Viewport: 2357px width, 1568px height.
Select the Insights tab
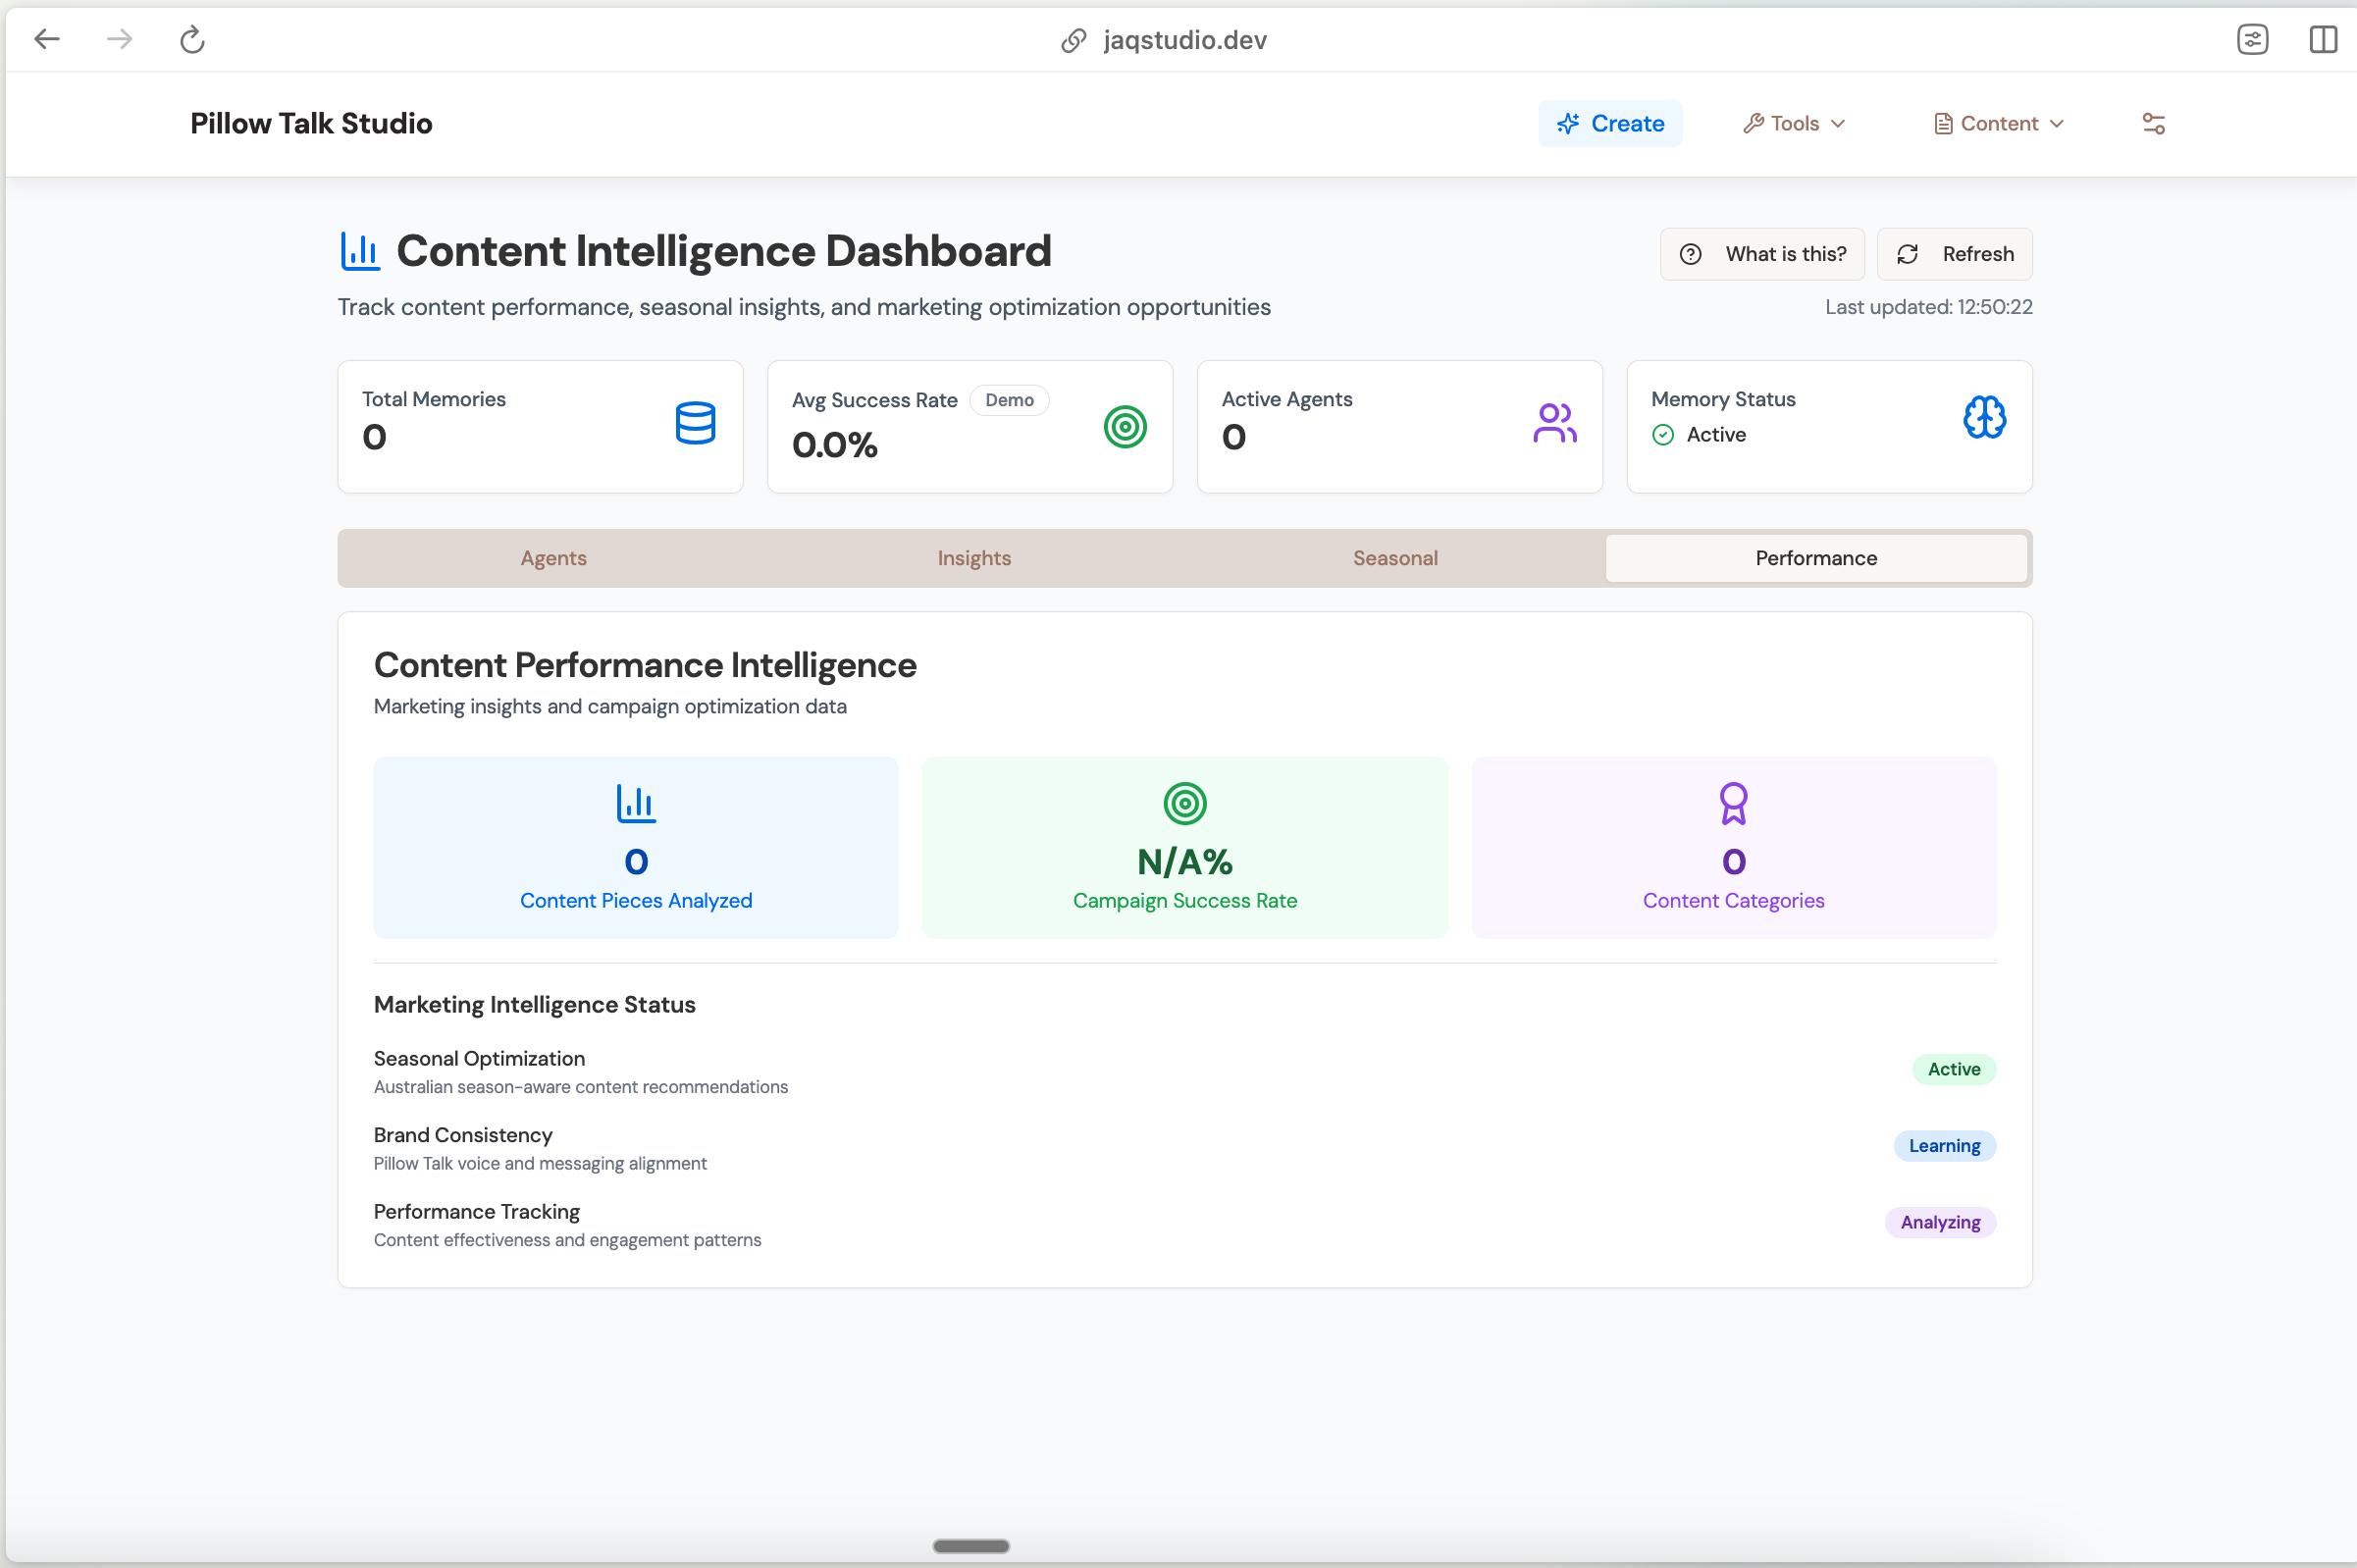pos(974,558)
